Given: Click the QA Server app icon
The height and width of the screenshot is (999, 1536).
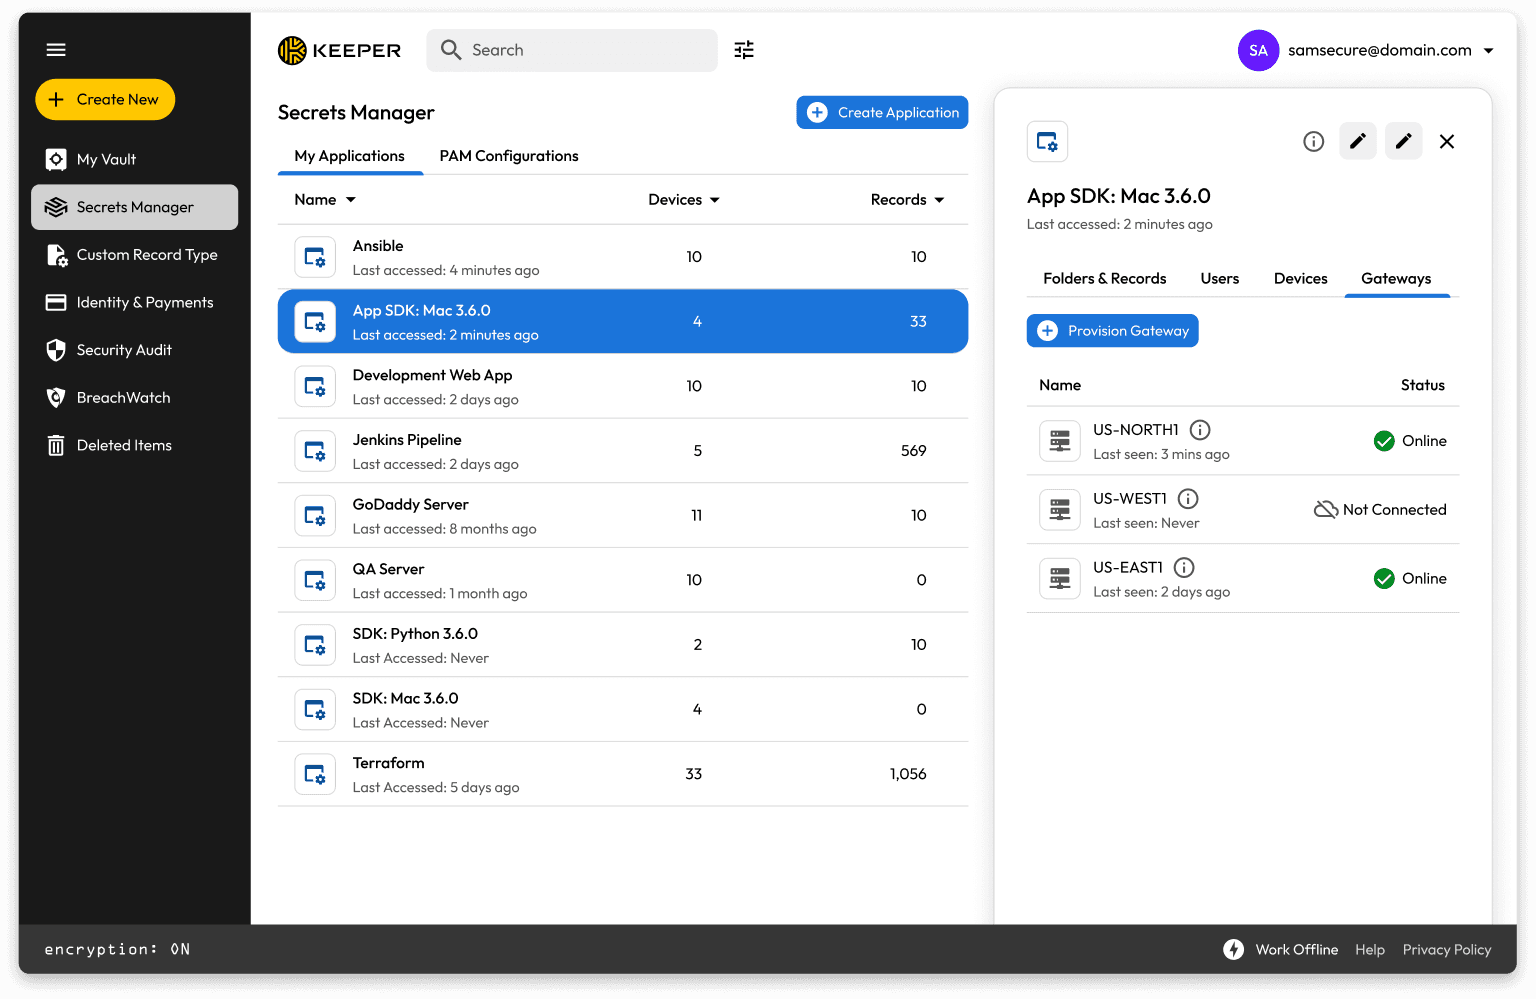Looking at the screenshot, I should pos(315,580).
